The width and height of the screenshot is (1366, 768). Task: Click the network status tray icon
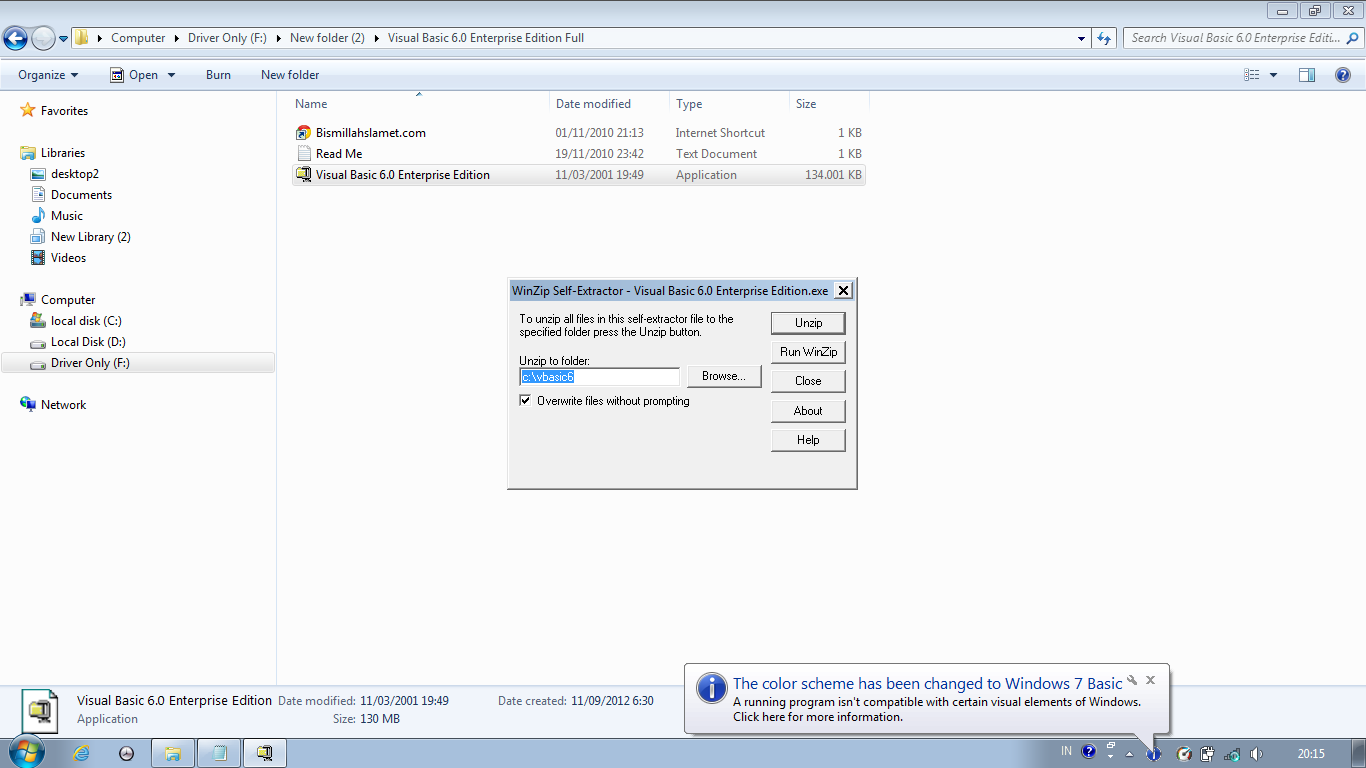tap(1231, 753)
